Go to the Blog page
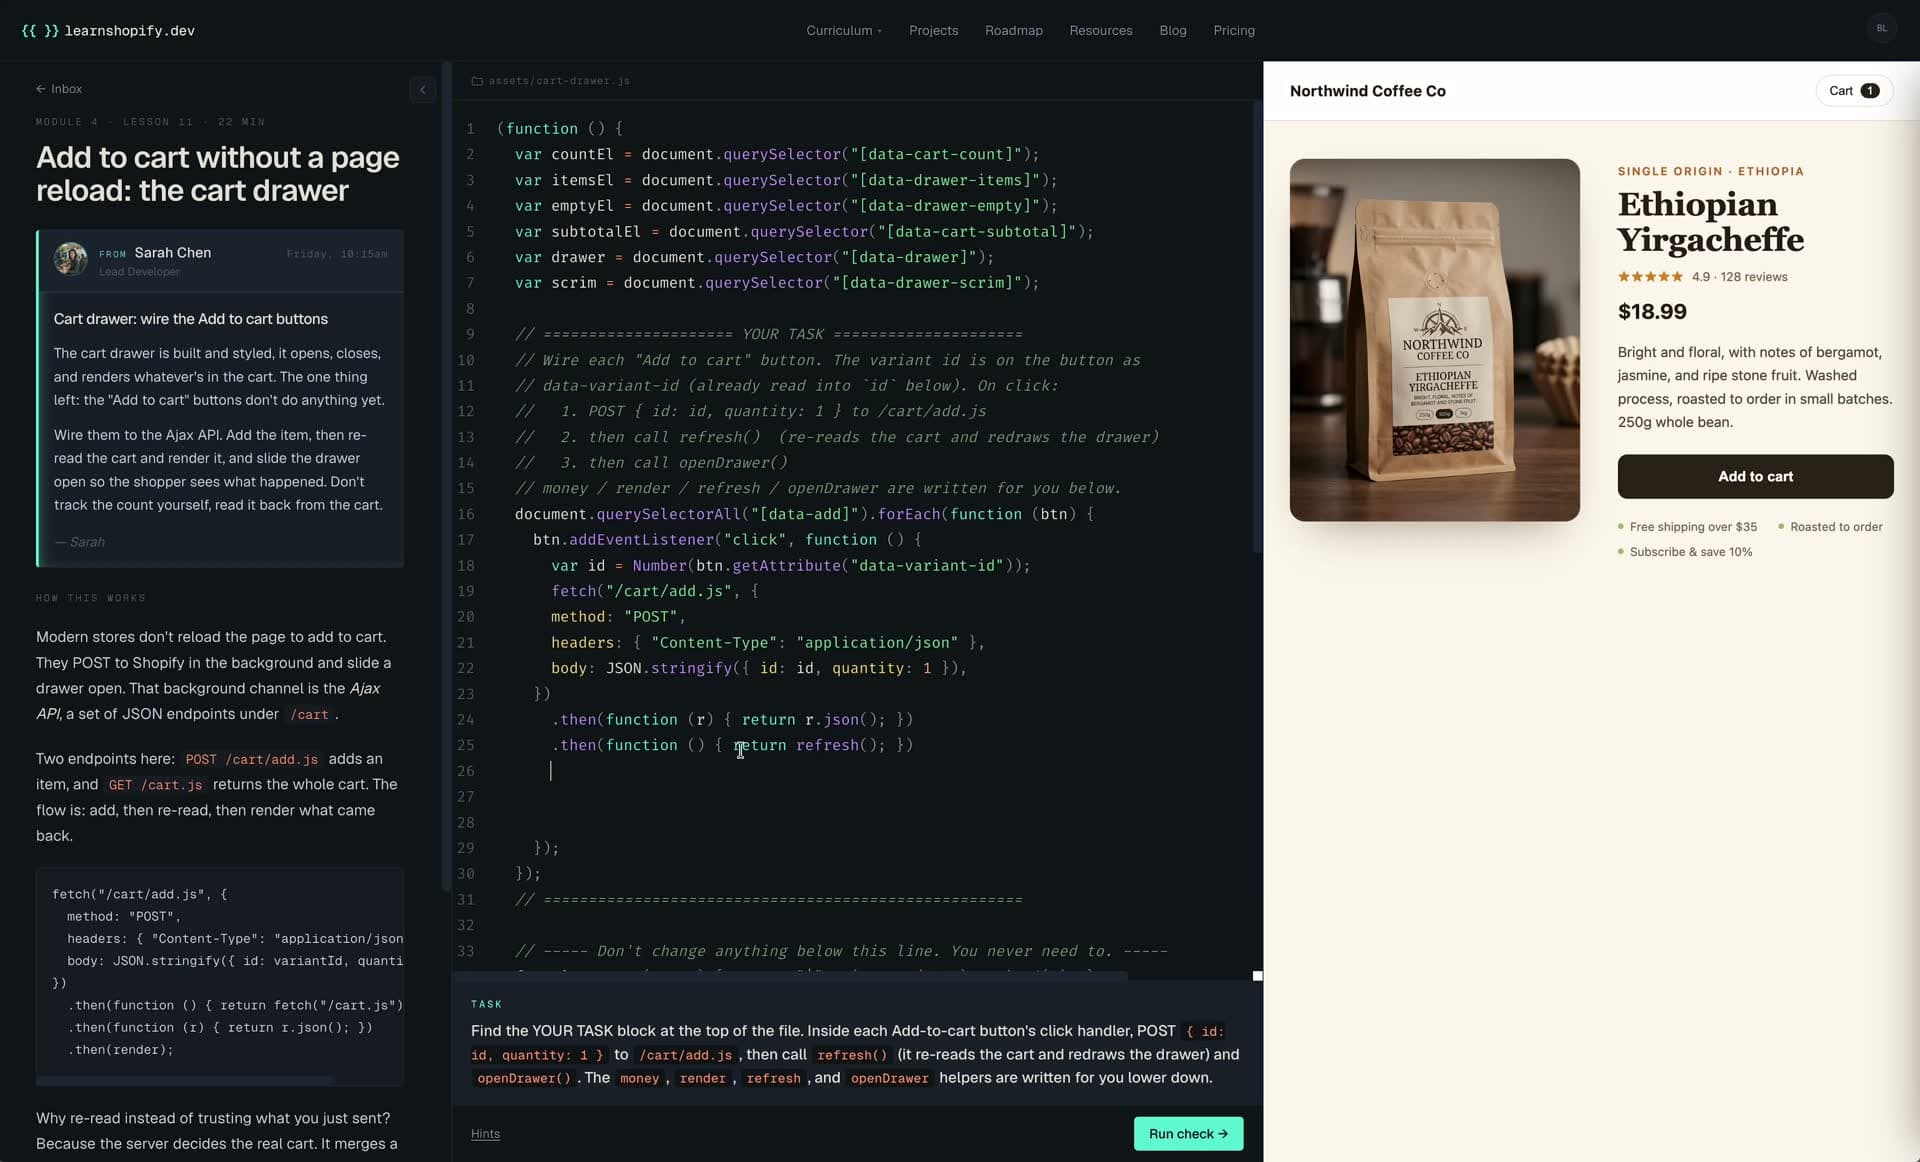 pyautogui.click(x=1172, y=30)
